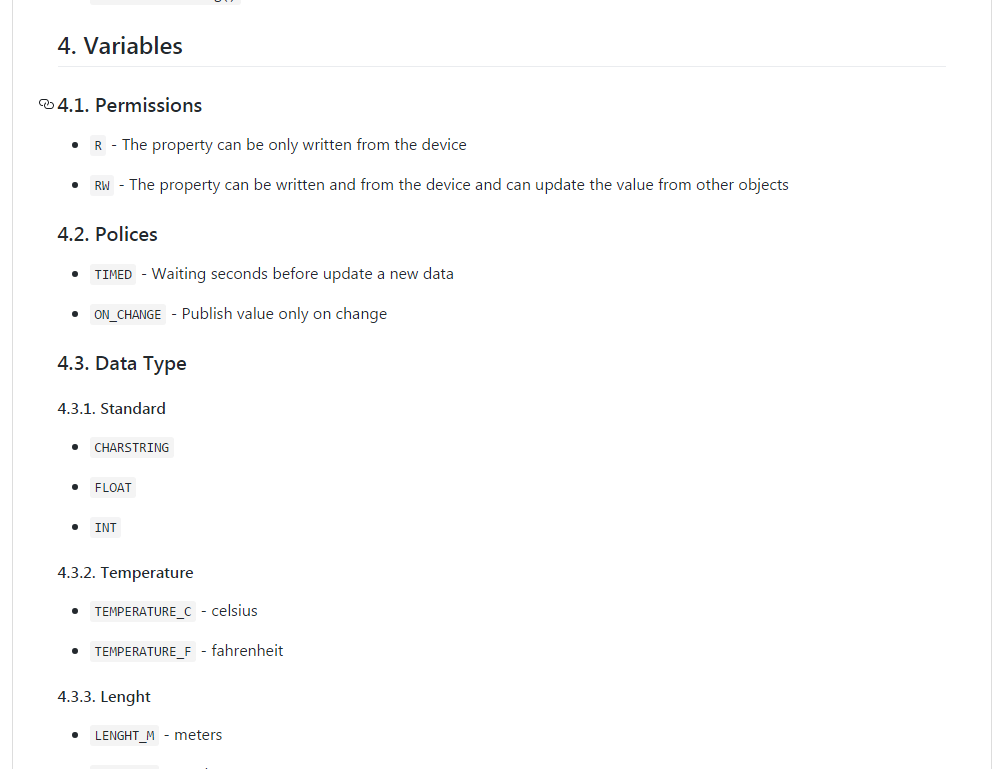1003x769 pixels.
Task: Click the "4.3.2. Temperature" subheading
Action: tap(126, 573)
